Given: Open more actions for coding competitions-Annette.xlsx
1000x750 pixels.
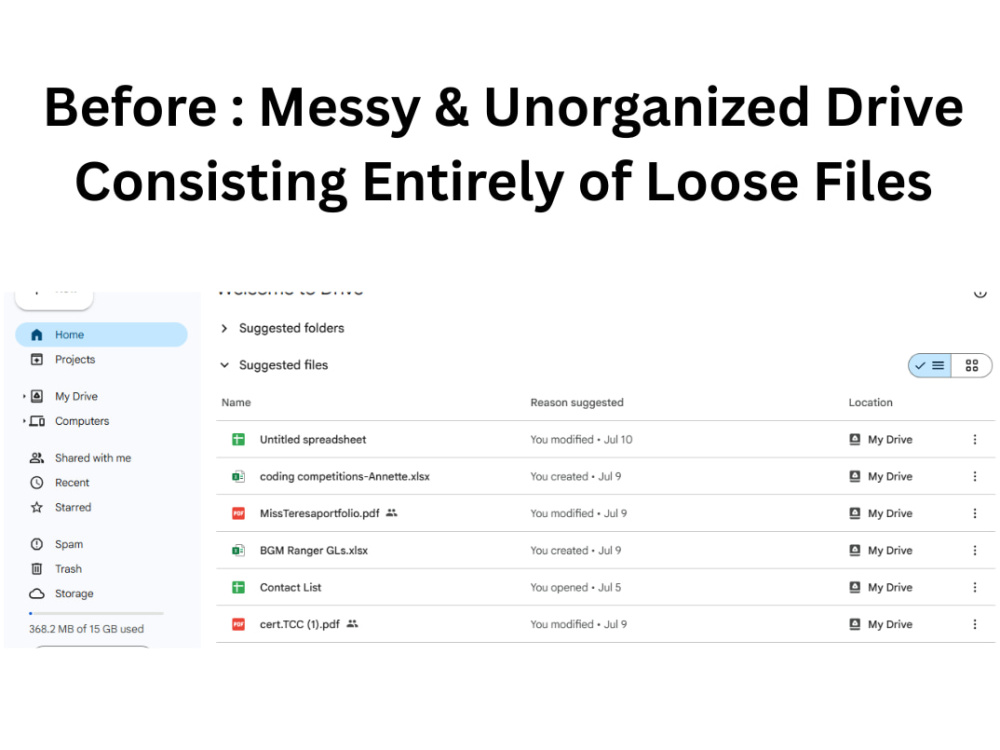Looking at the screenshot, I should point(974,477).
